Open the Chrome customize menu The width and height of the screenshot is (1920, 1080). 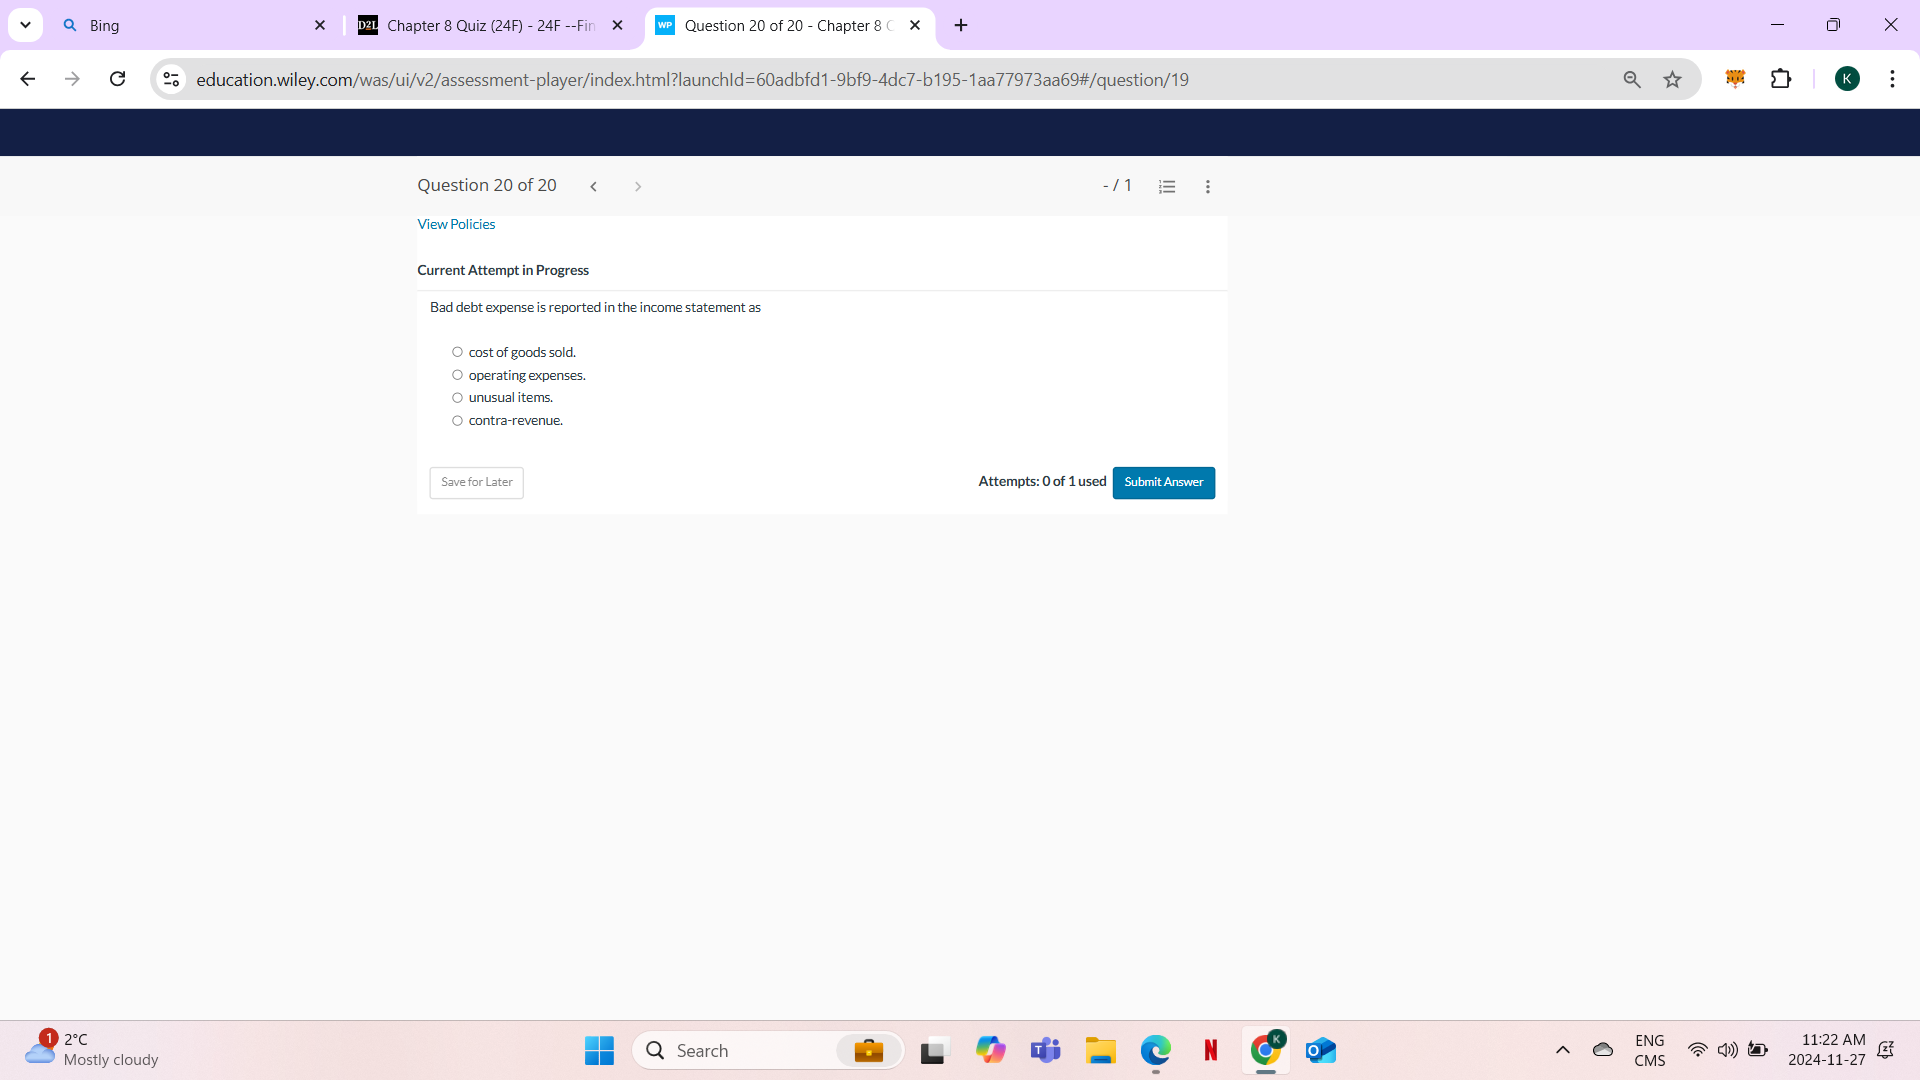coord(1892,79)
